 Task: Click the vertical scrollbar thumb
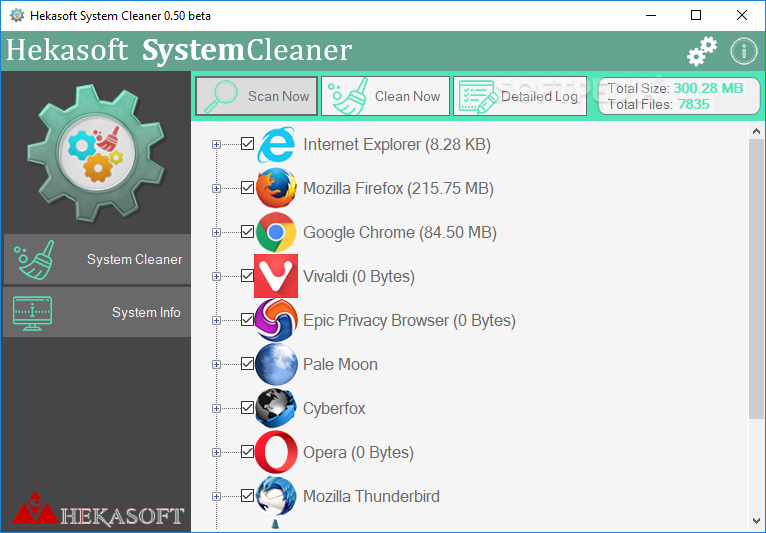[x=756, y=278]
